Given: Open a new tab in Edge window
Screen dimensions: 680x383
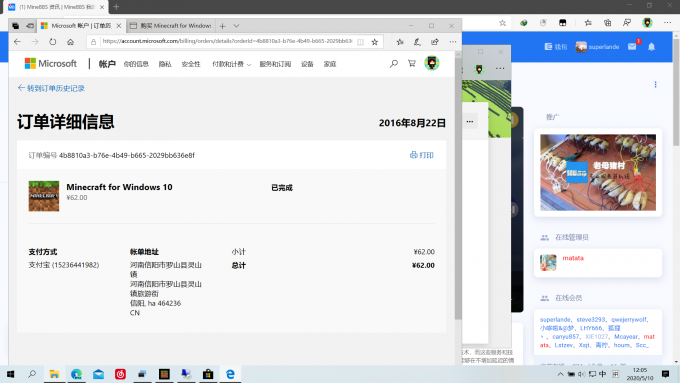Looking at the screenshot, I should click(x=222, y=26).
